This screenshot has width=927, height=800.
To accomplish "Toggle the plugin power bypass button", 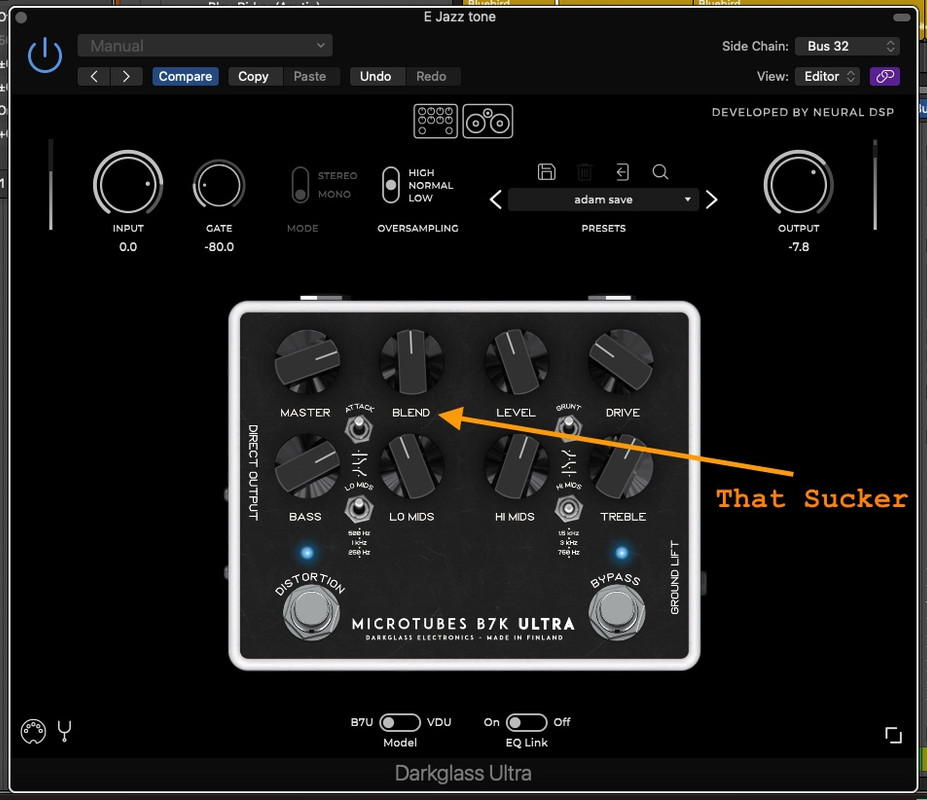I will (x=45, y=56).
